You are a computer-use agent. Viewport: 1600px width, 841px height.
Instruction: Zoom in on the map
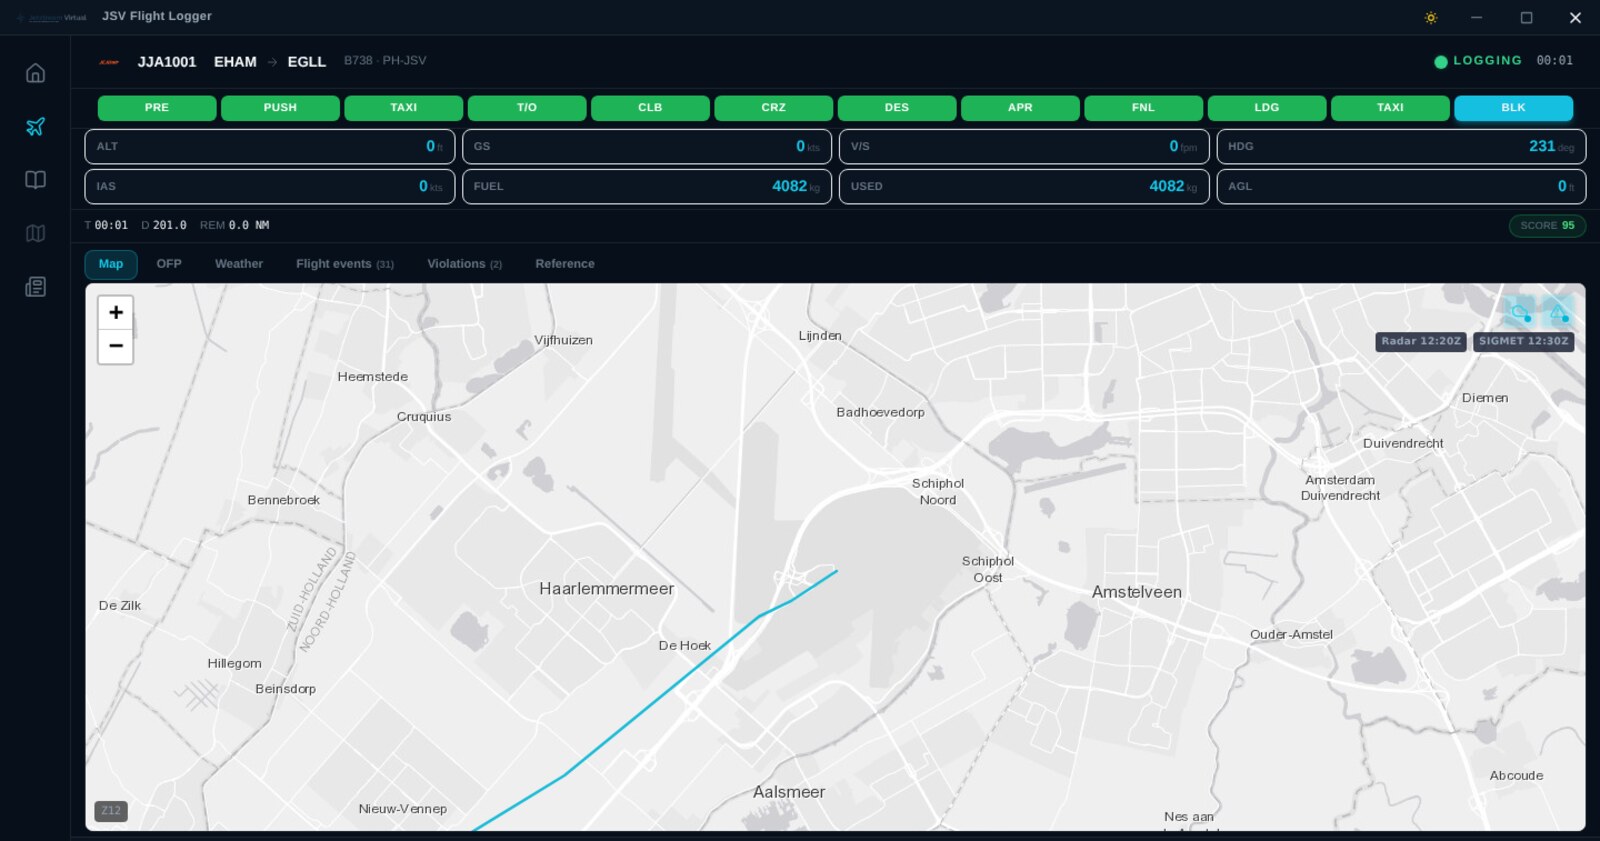coord(116,312)
